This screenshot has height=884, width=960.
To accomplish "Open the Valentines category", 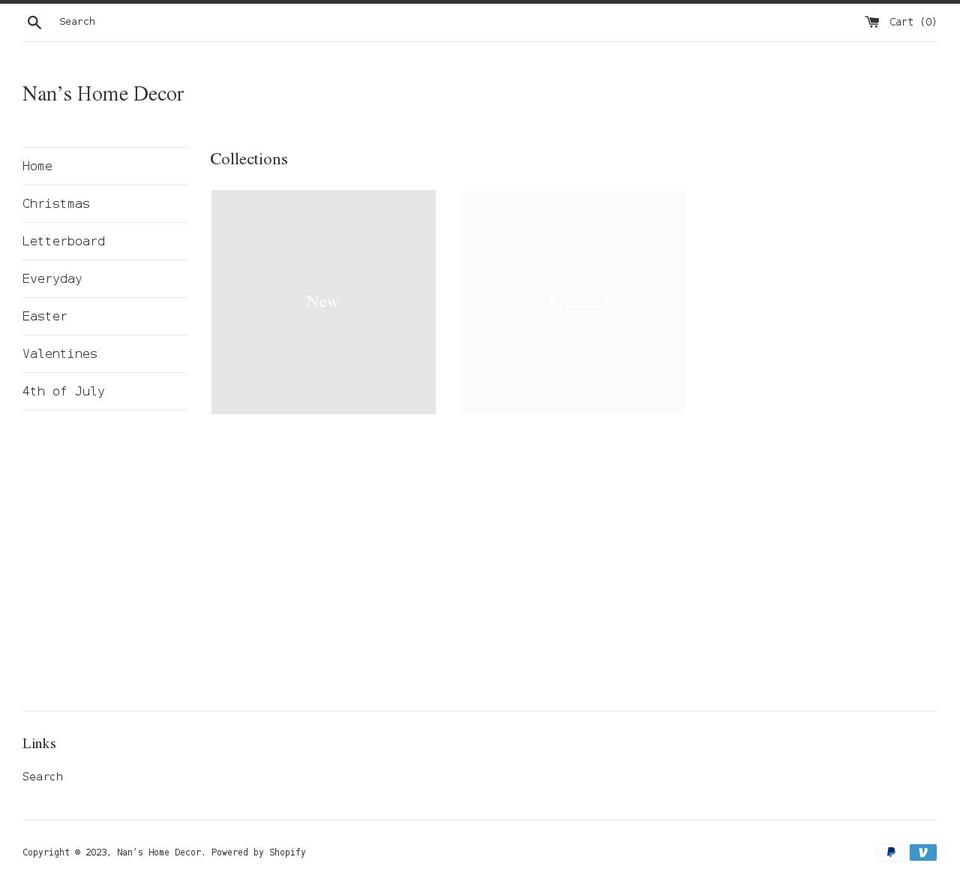I will (59, 353).
